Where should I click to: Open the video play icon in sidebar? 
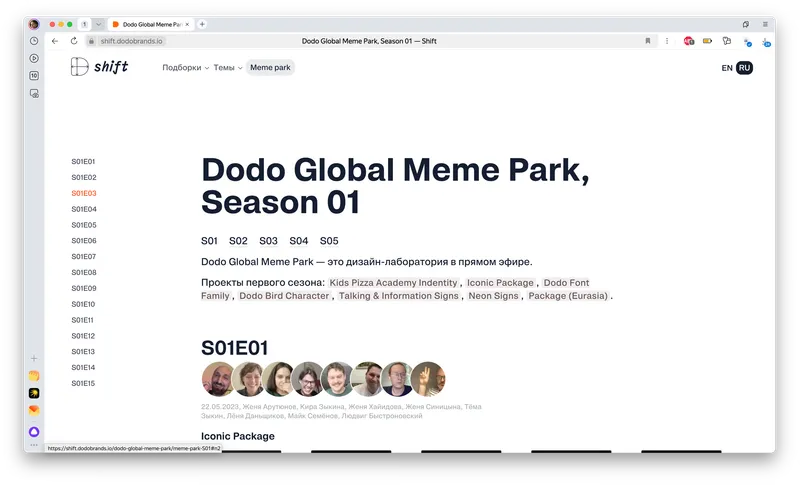34,58
